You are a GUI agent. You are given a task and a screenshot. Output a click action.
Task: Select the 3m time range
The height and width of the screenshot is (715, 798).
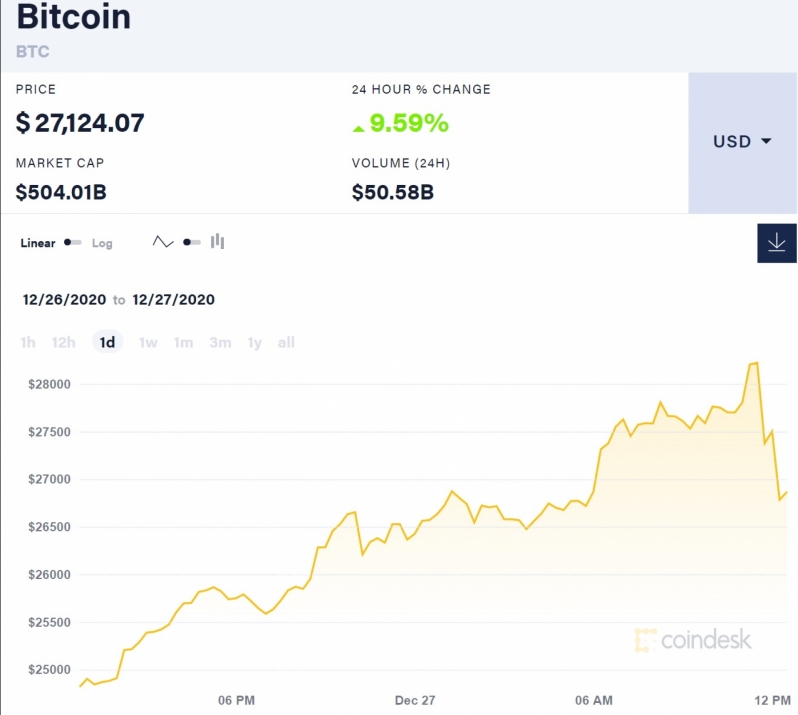click(x=220, y=342)
